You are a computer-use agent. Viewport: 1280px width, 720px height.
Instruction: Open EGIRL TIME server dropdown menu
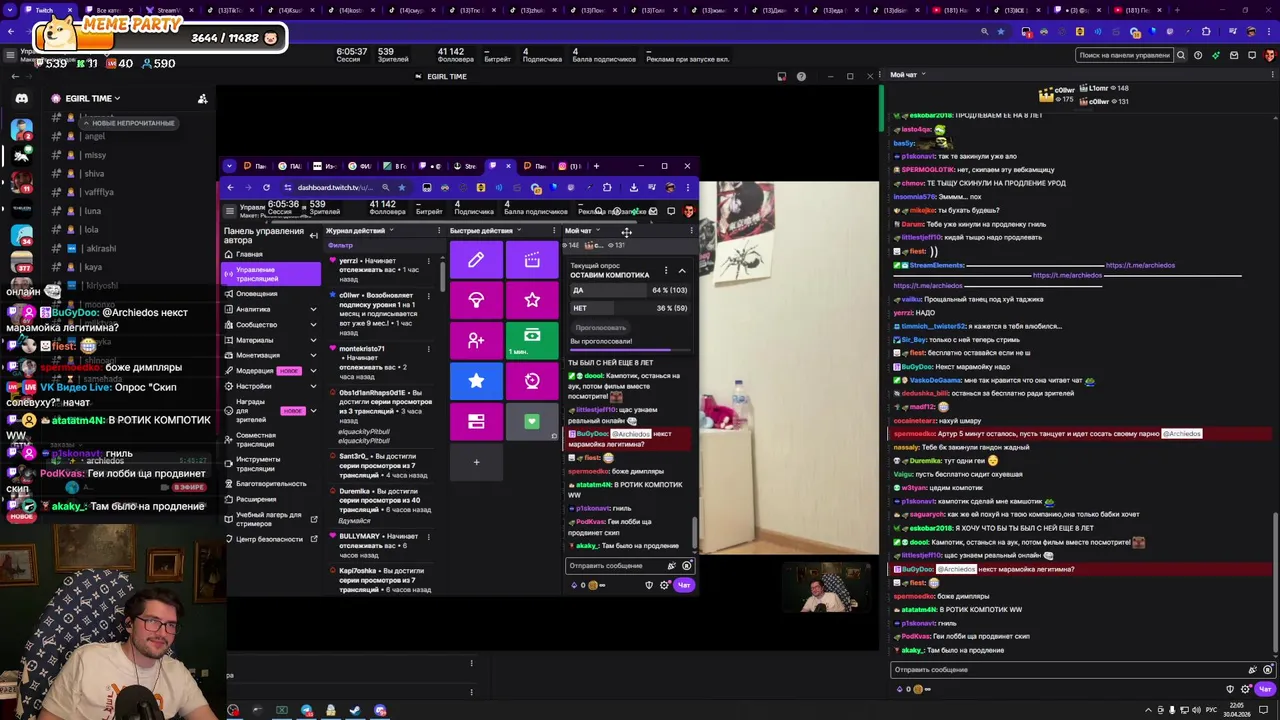pyautogui.click(x=92, y=99)
